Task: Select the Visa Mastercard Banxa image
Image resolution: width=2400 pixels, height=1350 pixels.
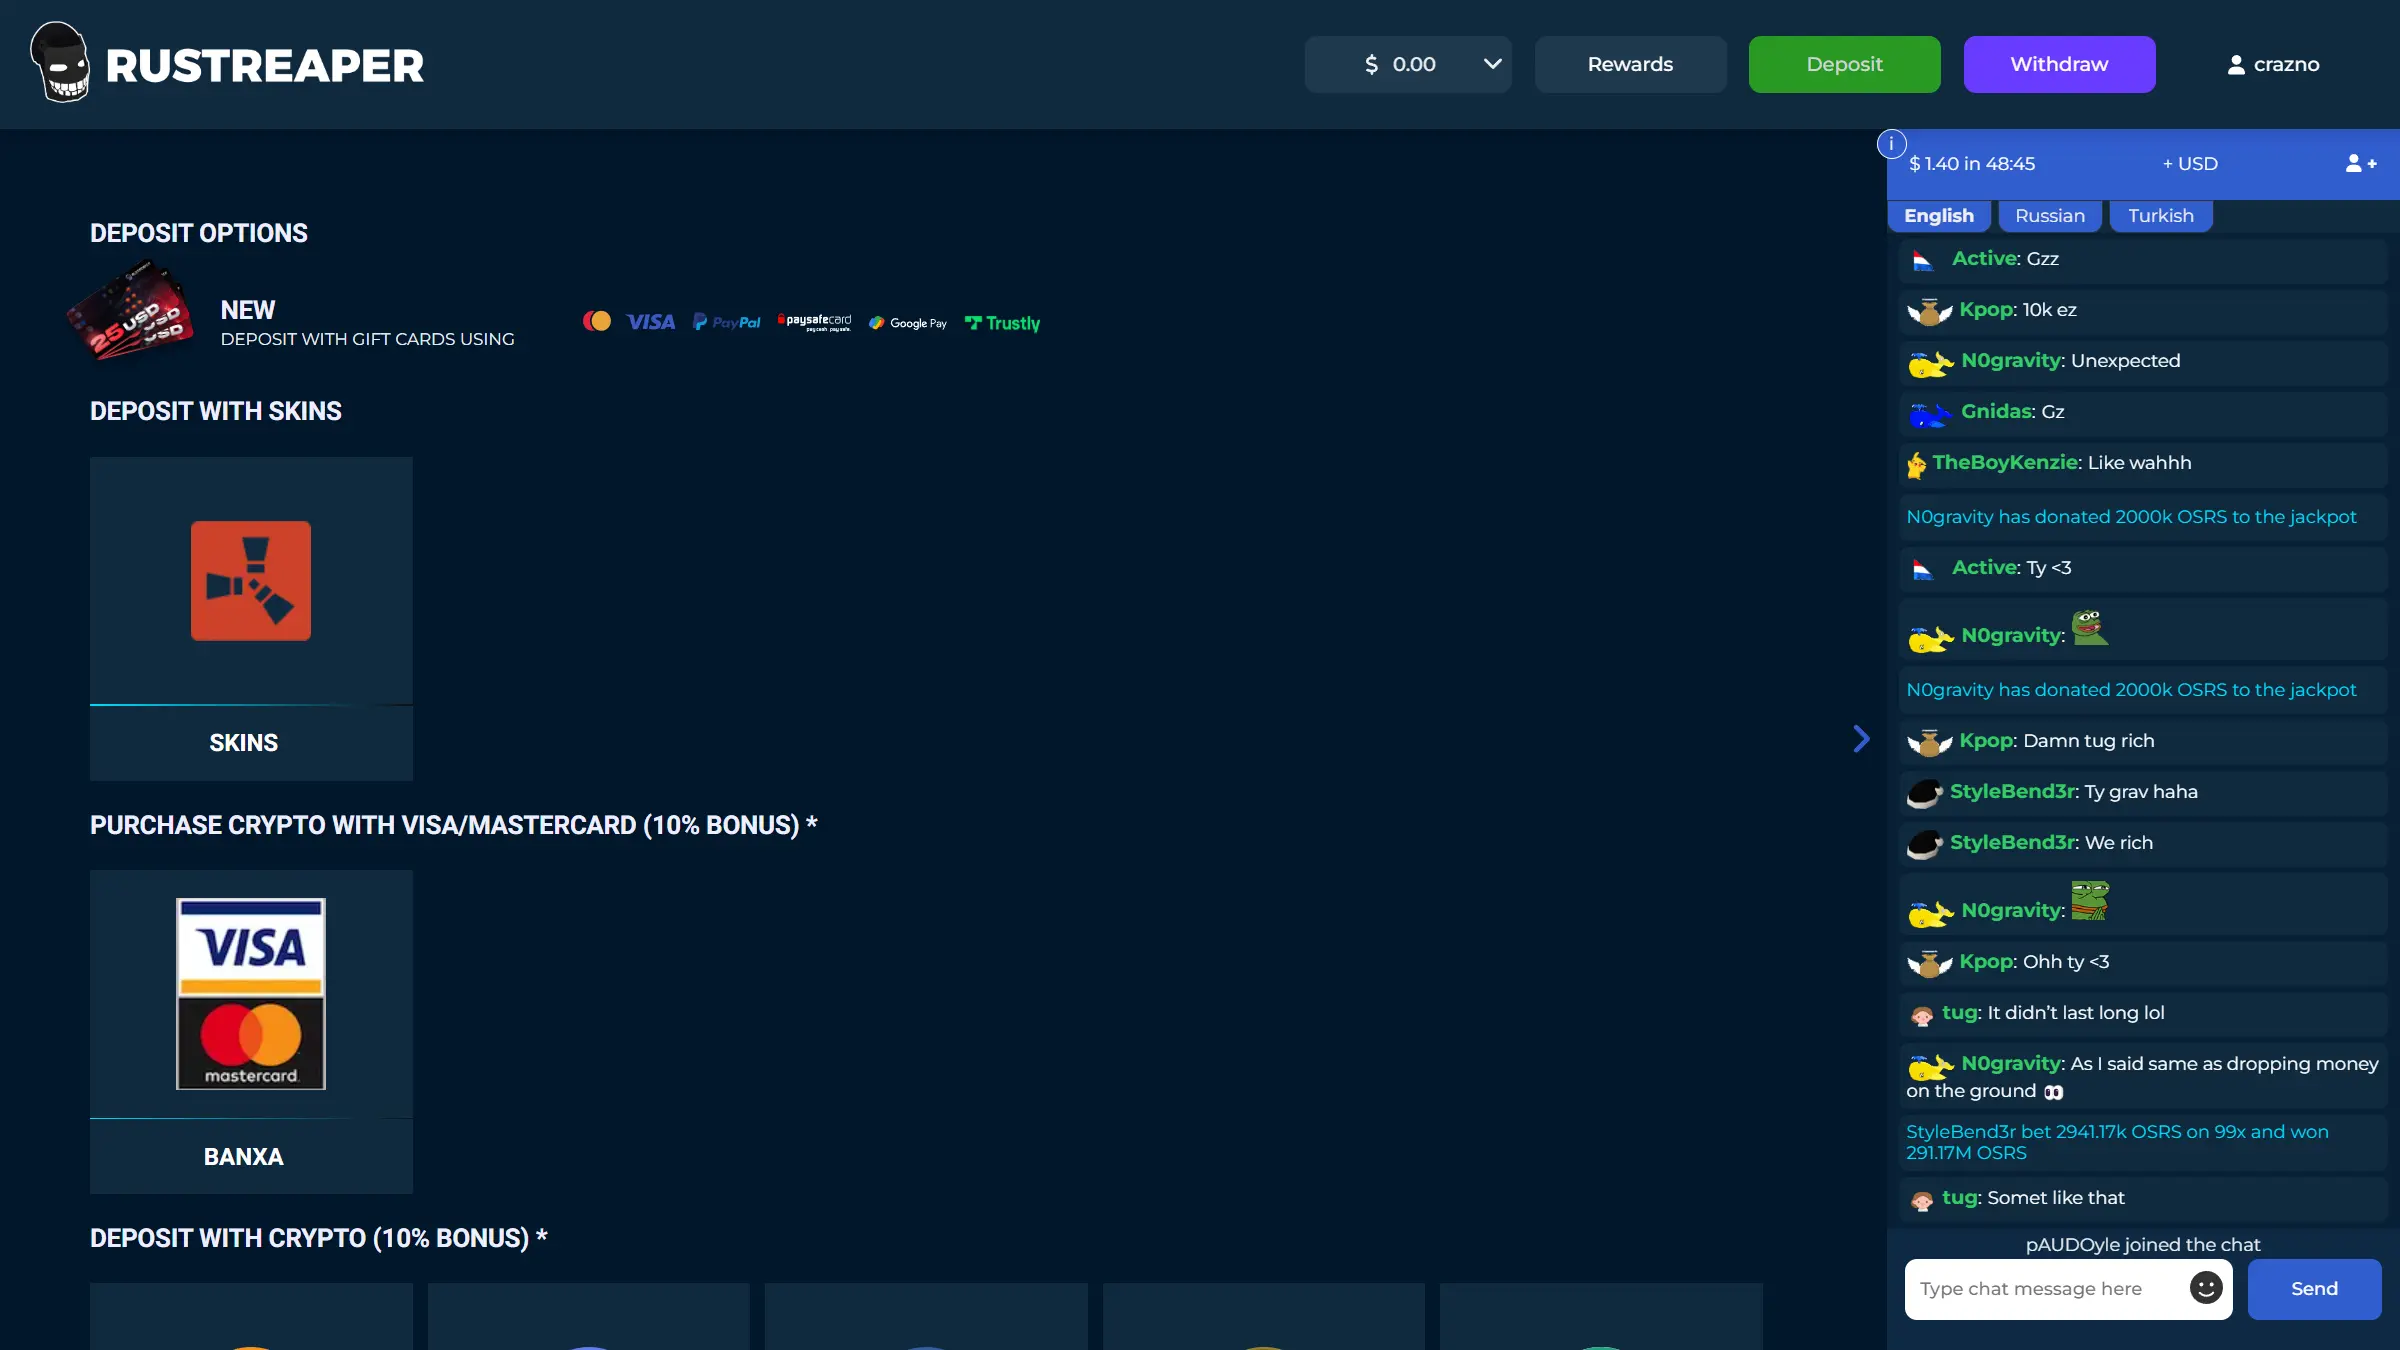Action: 251,994
